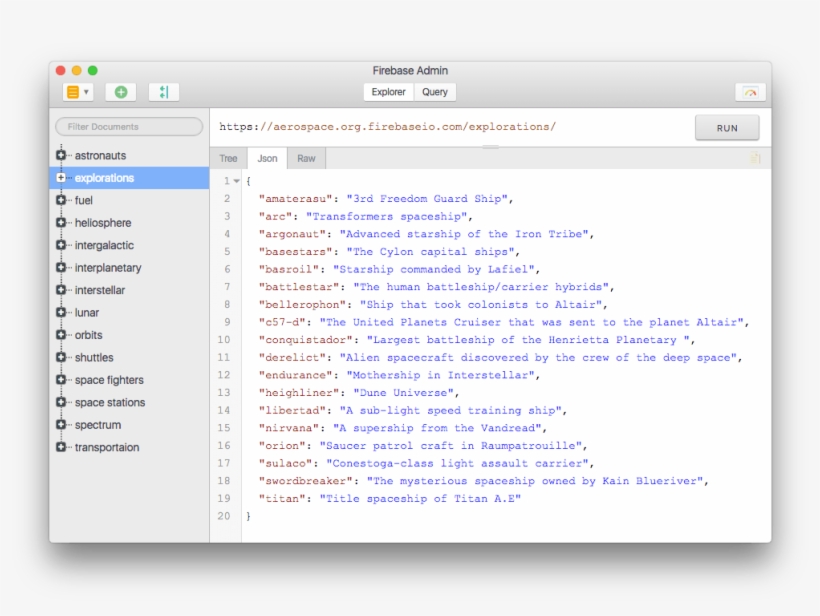Click the "derelict" key on line 11
This screenshot has width=820, height=616.
(292, 358)
